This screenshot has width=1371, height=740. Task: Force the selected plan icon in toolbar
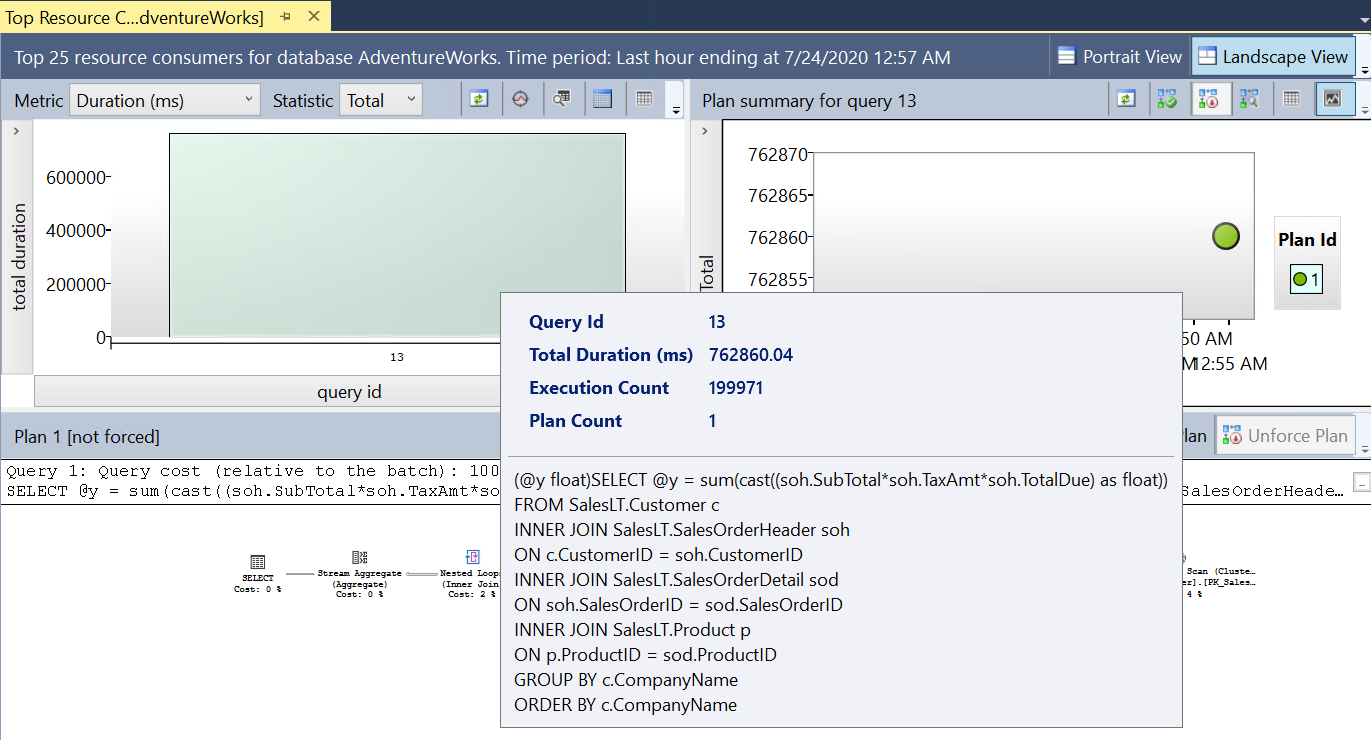(1167, 99)
